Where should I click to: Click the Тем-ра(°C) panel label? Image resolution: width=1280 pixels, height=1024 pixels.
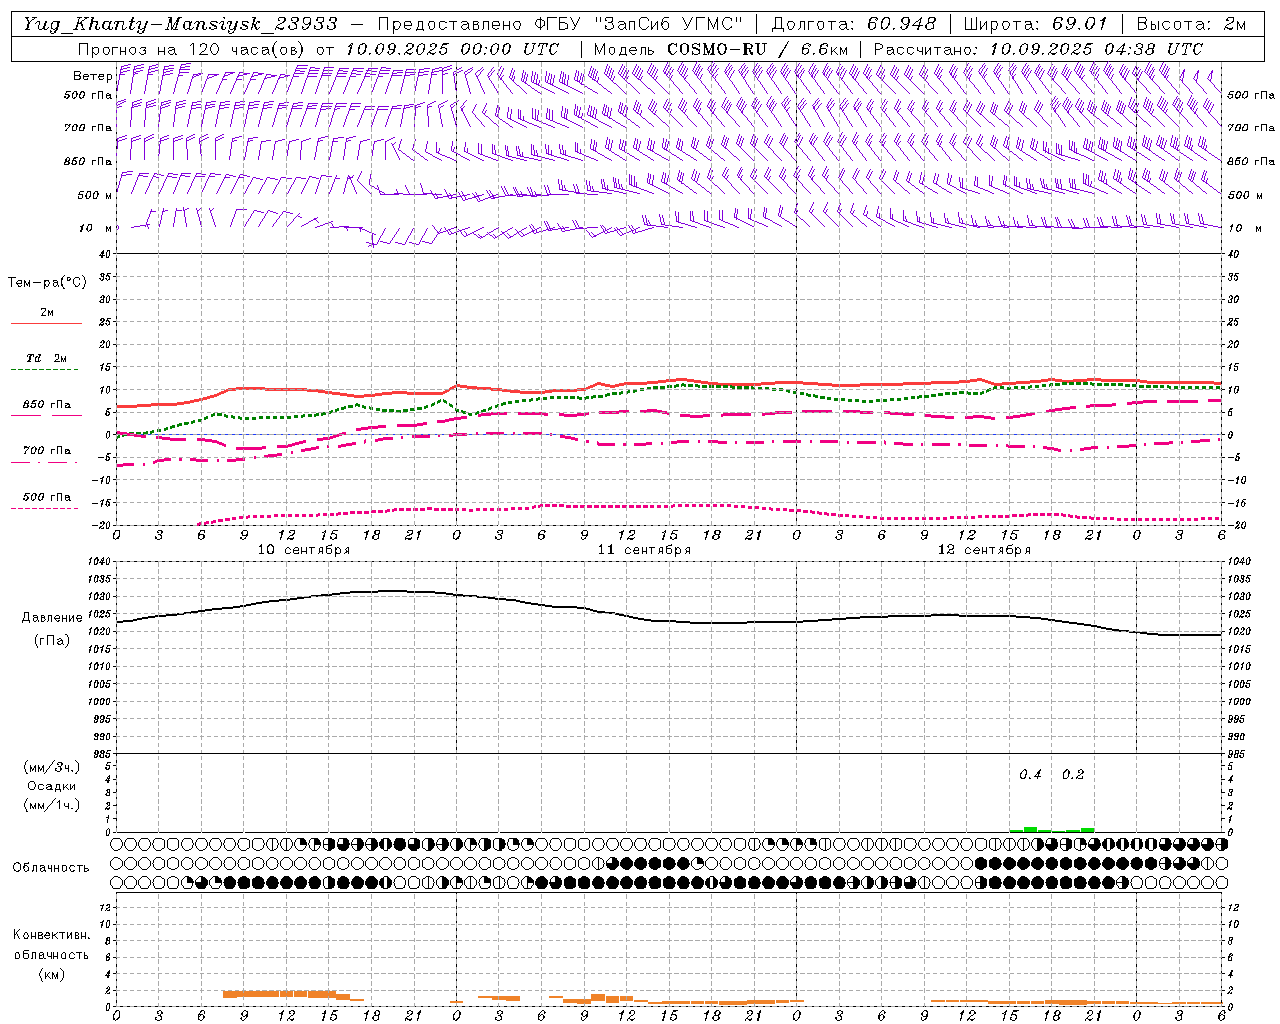[x=47, y=283]
